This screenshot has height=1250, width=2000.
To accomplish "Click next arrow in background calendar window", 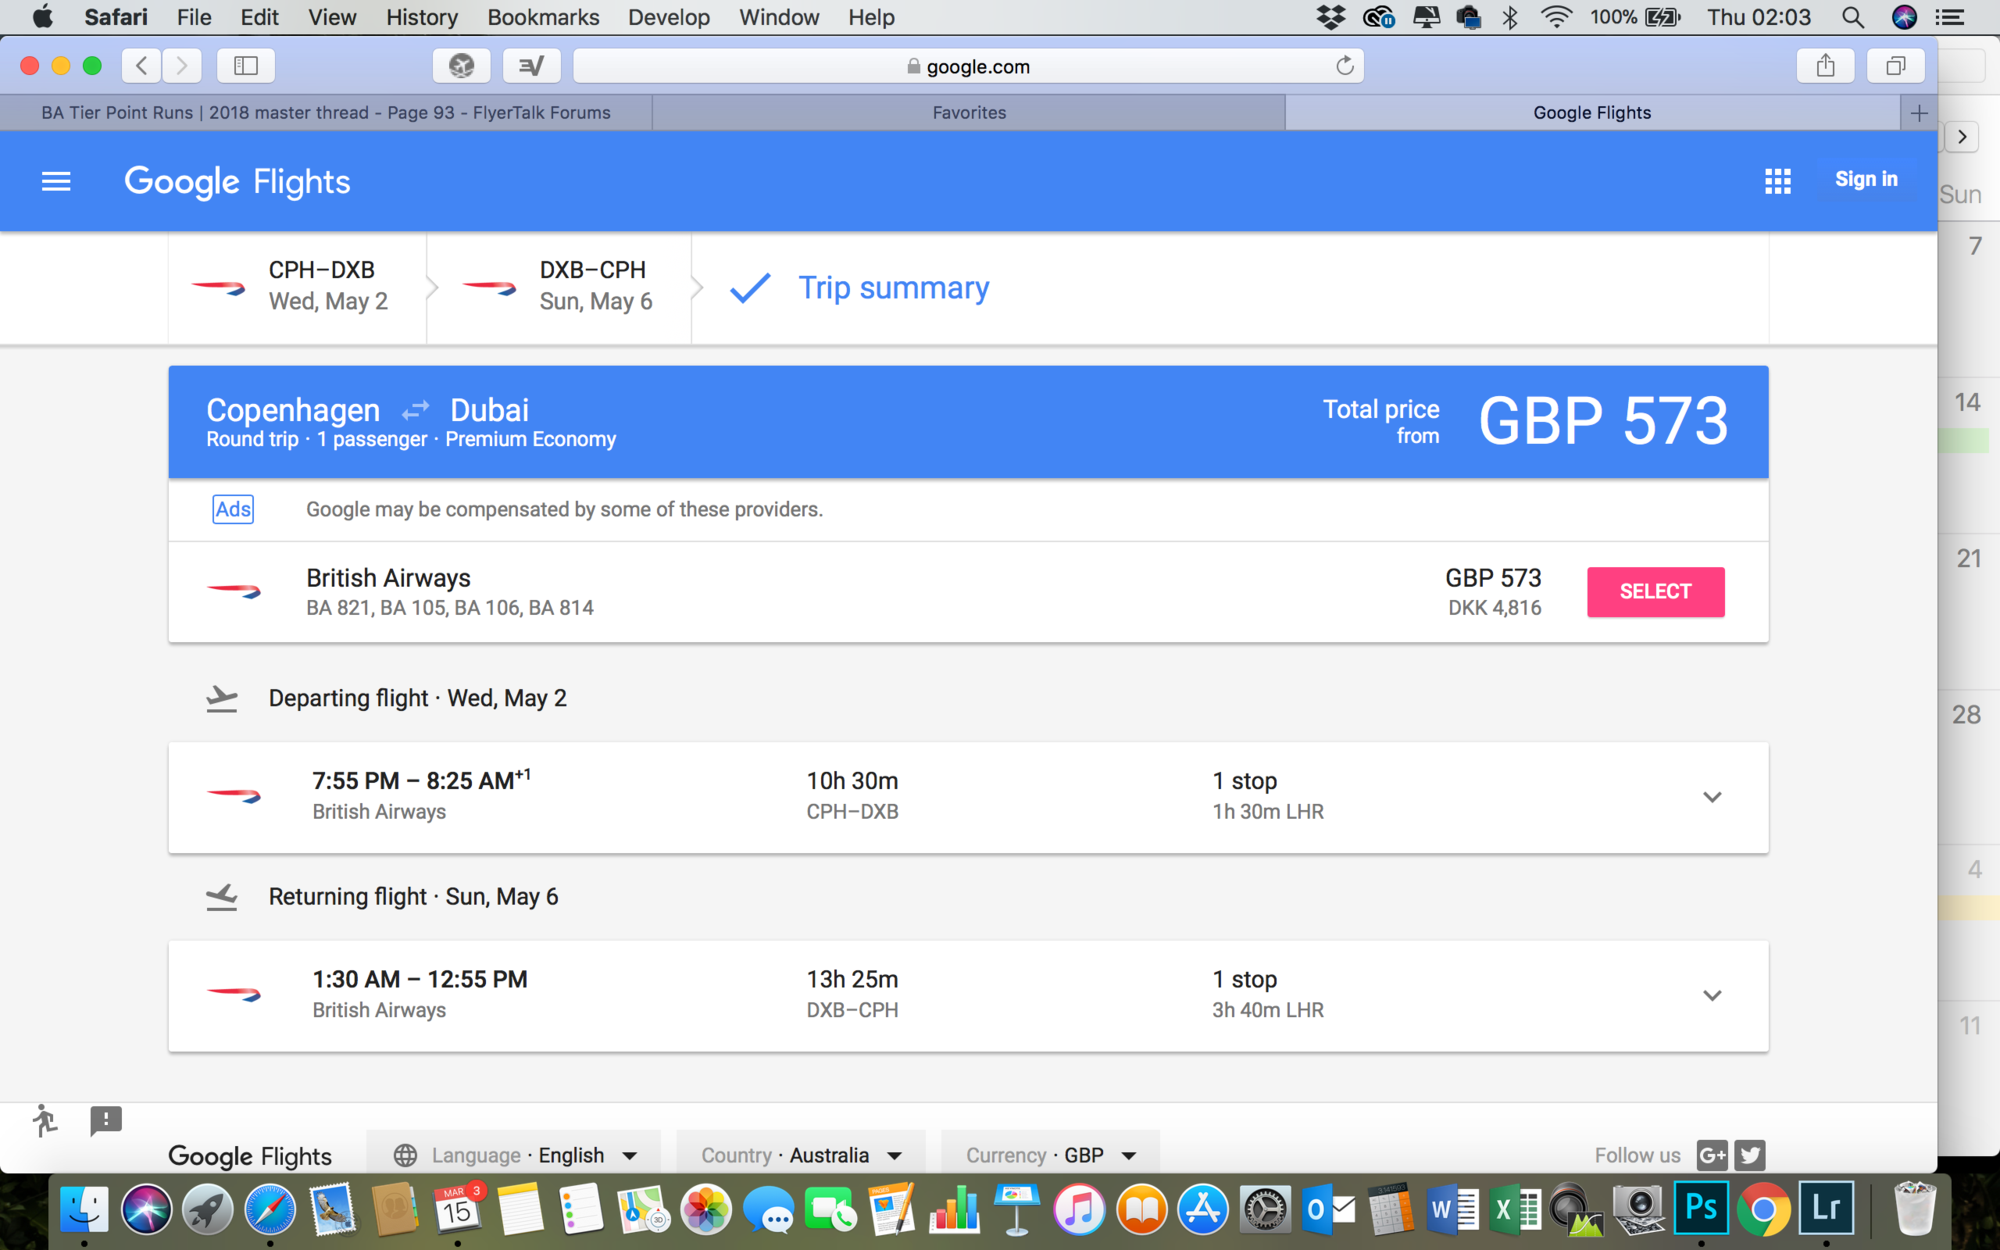I will [x=1962, y=137].
